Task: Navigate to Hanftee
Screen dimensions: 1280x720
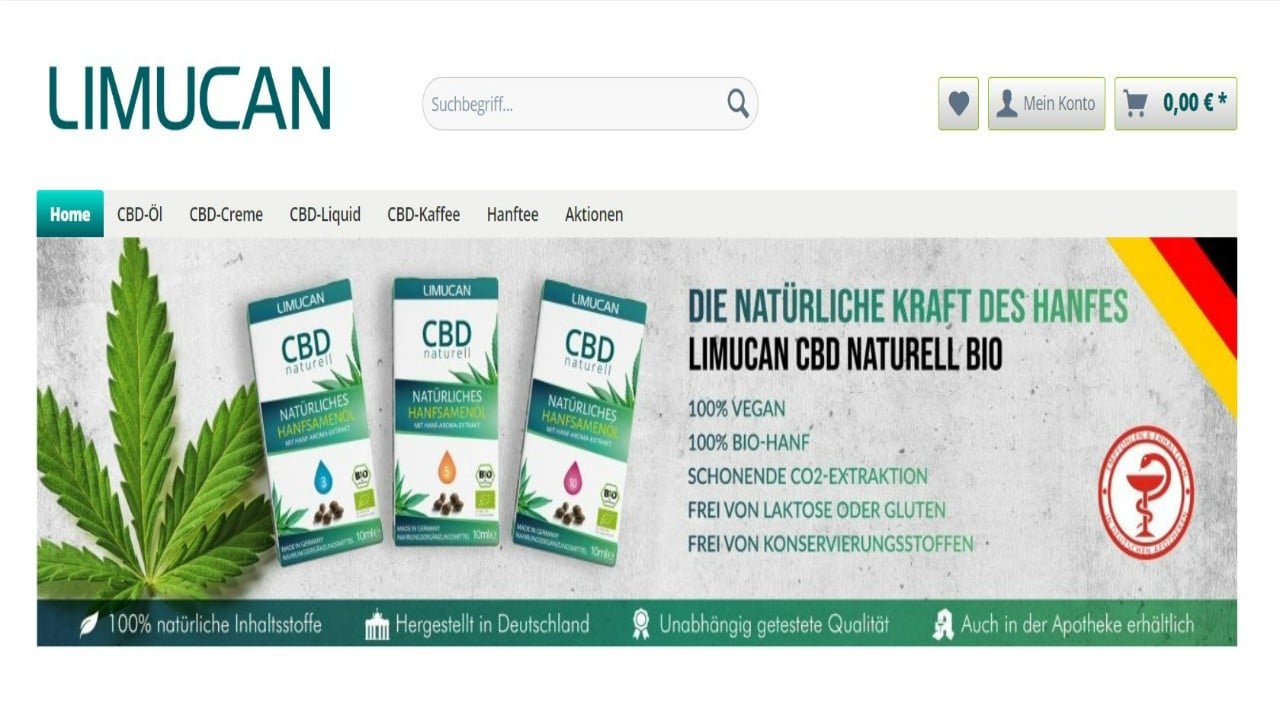Action: (513, 214)
